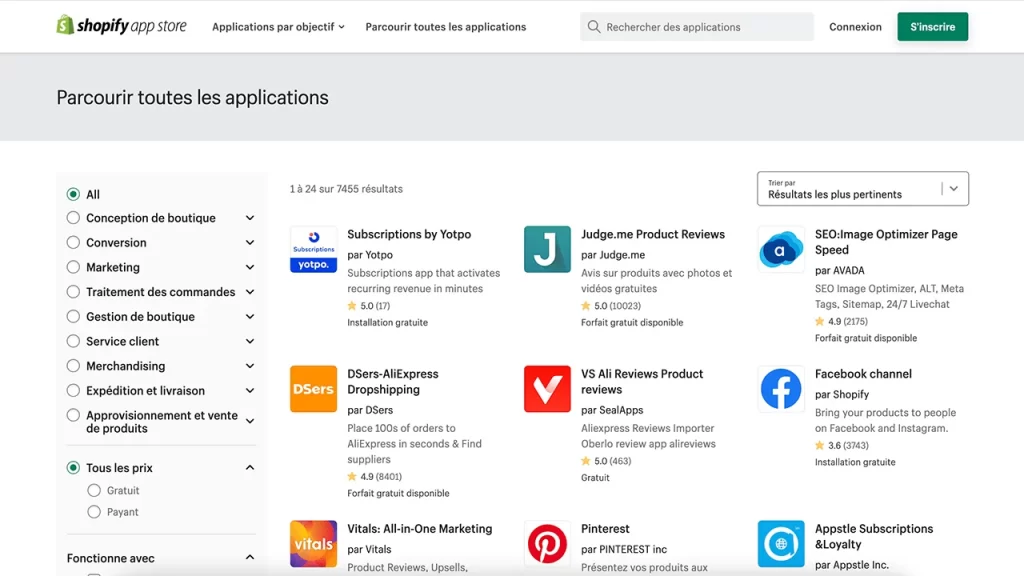The image size is (1024, 576).
Task: Expand Expédition et livraison chevron
Action: (x=249, y=391)
